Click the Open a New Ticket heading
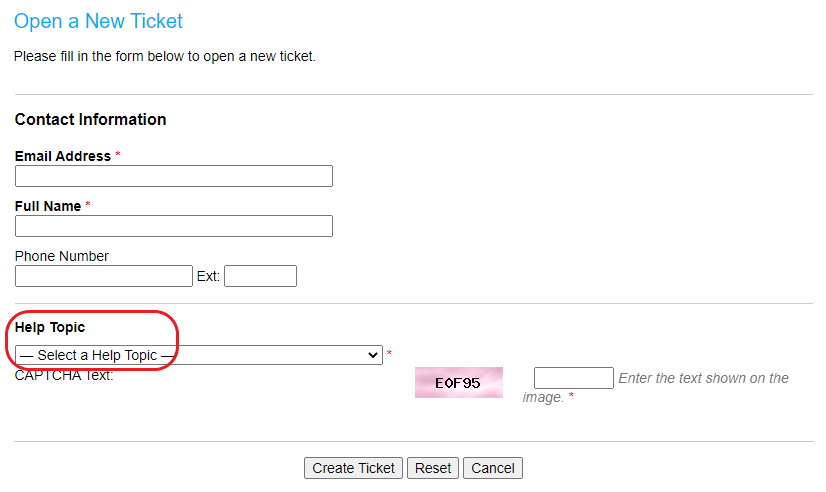This screenshot has width=826, height=492. click(98, 21)
